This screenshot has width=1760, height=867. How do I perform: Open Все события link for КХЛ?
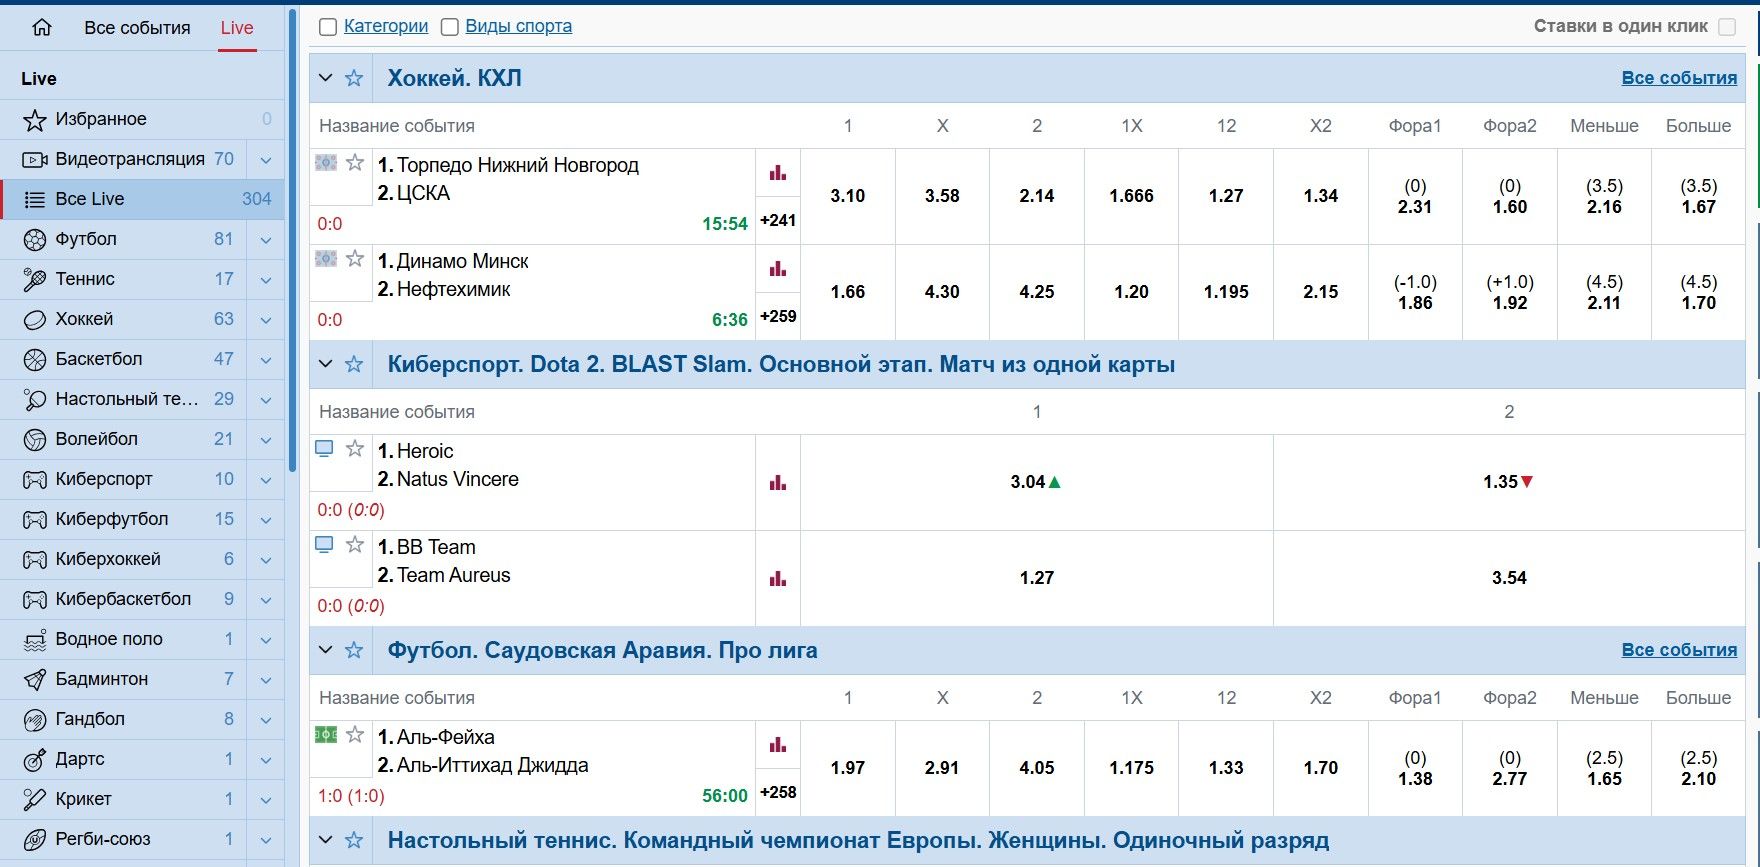point(1678,78)
